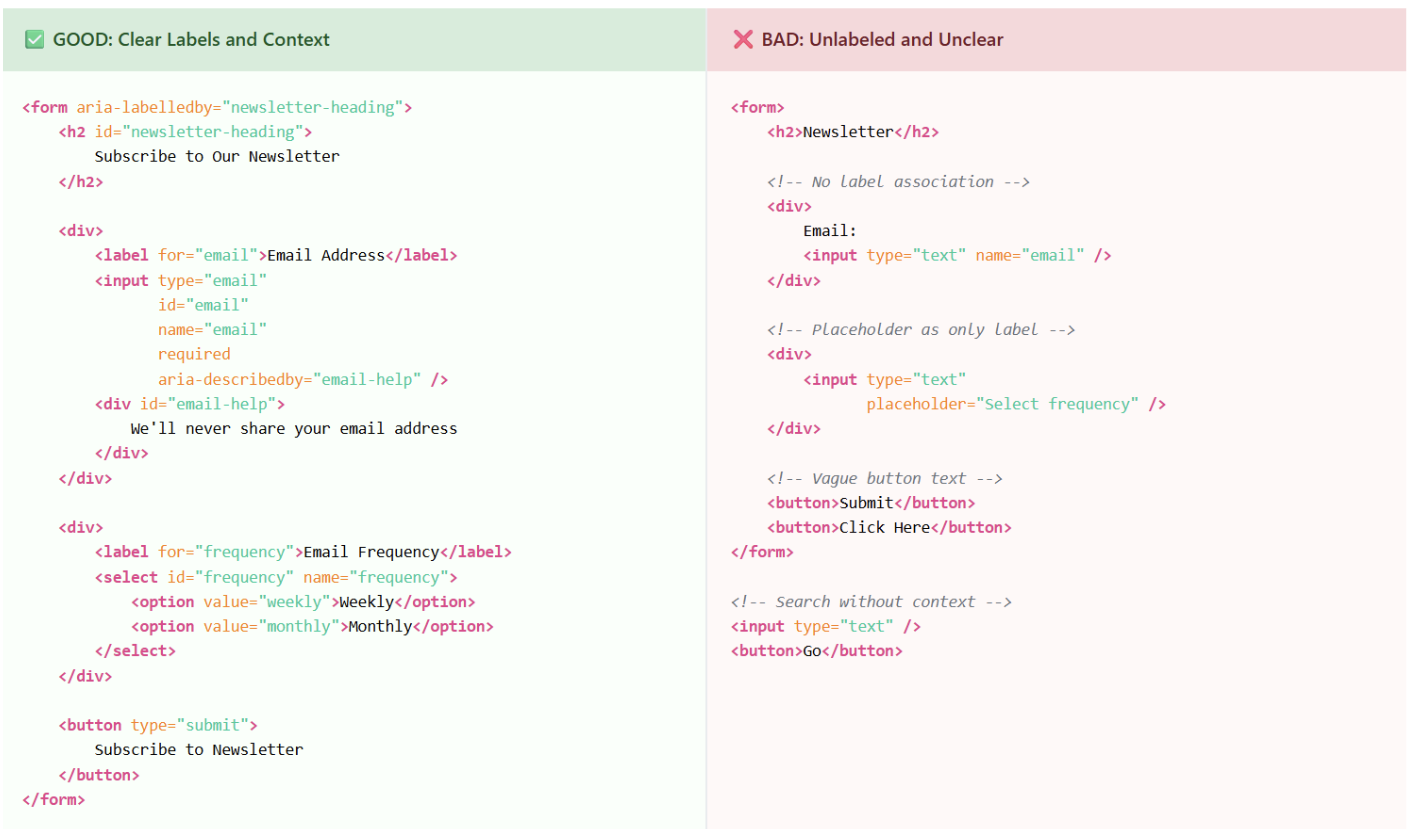Viewport: 1414px width, 834px height.
Task: Click the placeholder="Select frequency" attribute
Action: pos(1003,404)
